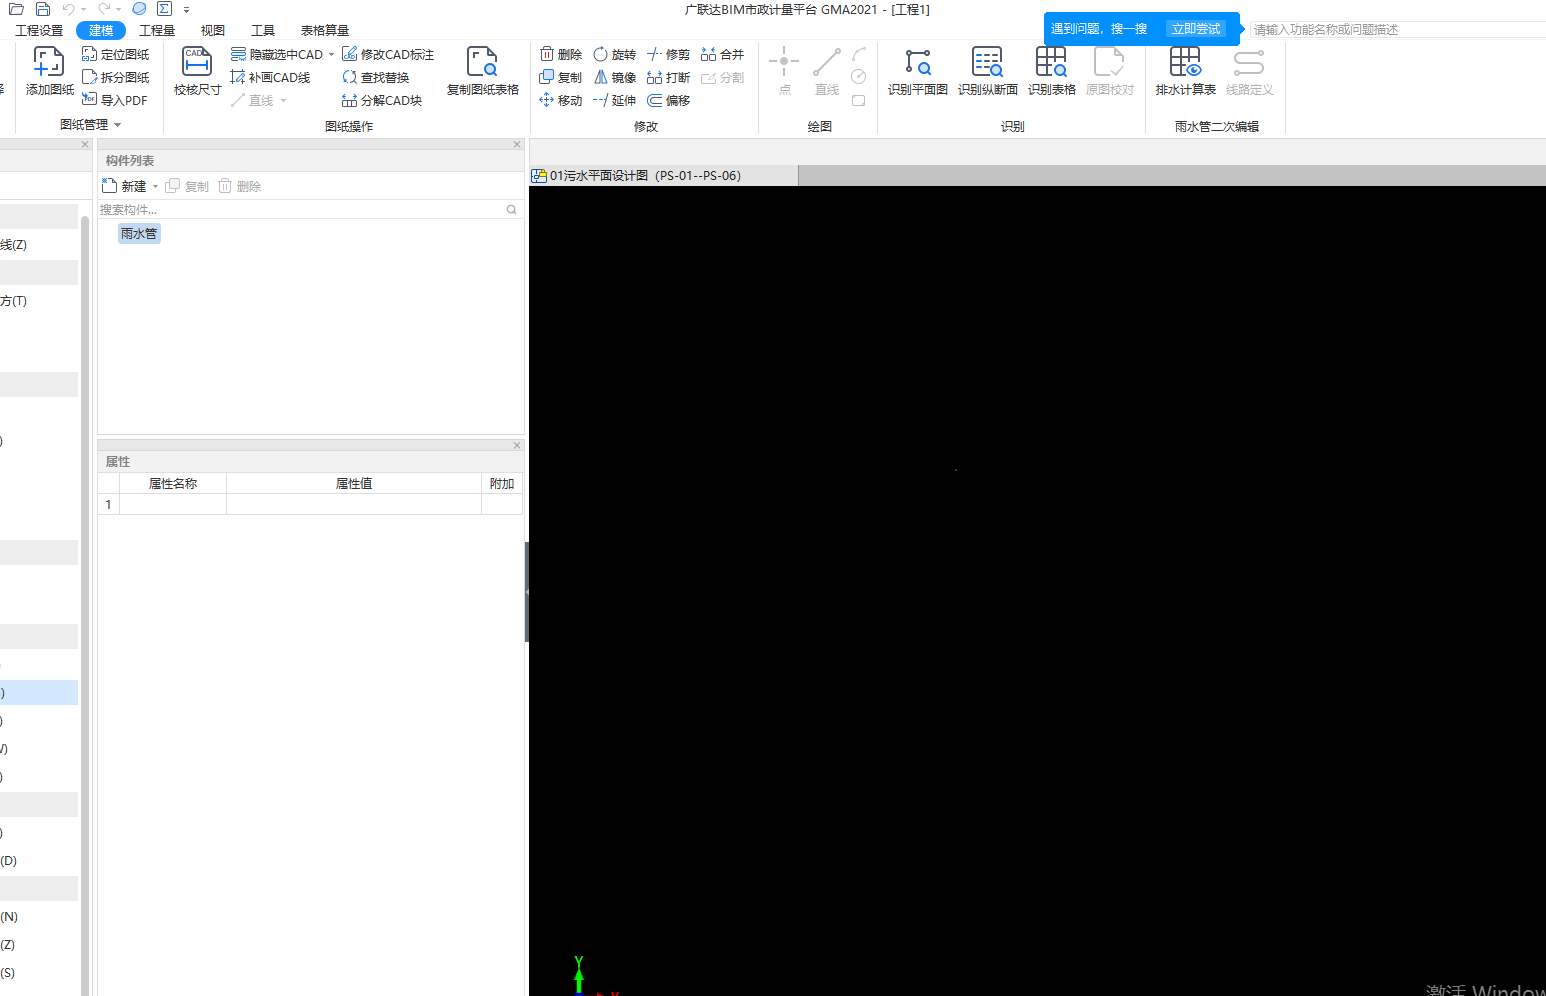The image size is (1546, 996).
Task: Click 隐藏选中CAD tool
Action: 277,54
